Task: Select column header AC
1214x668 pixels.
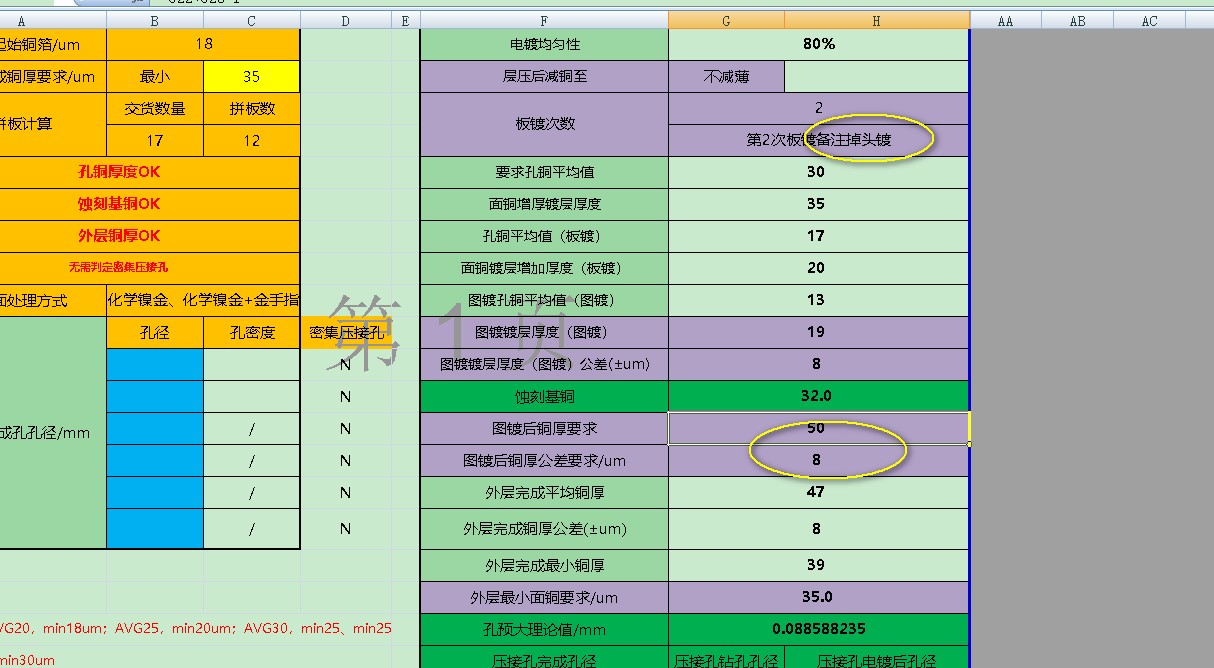Action: click(1149, 21)
